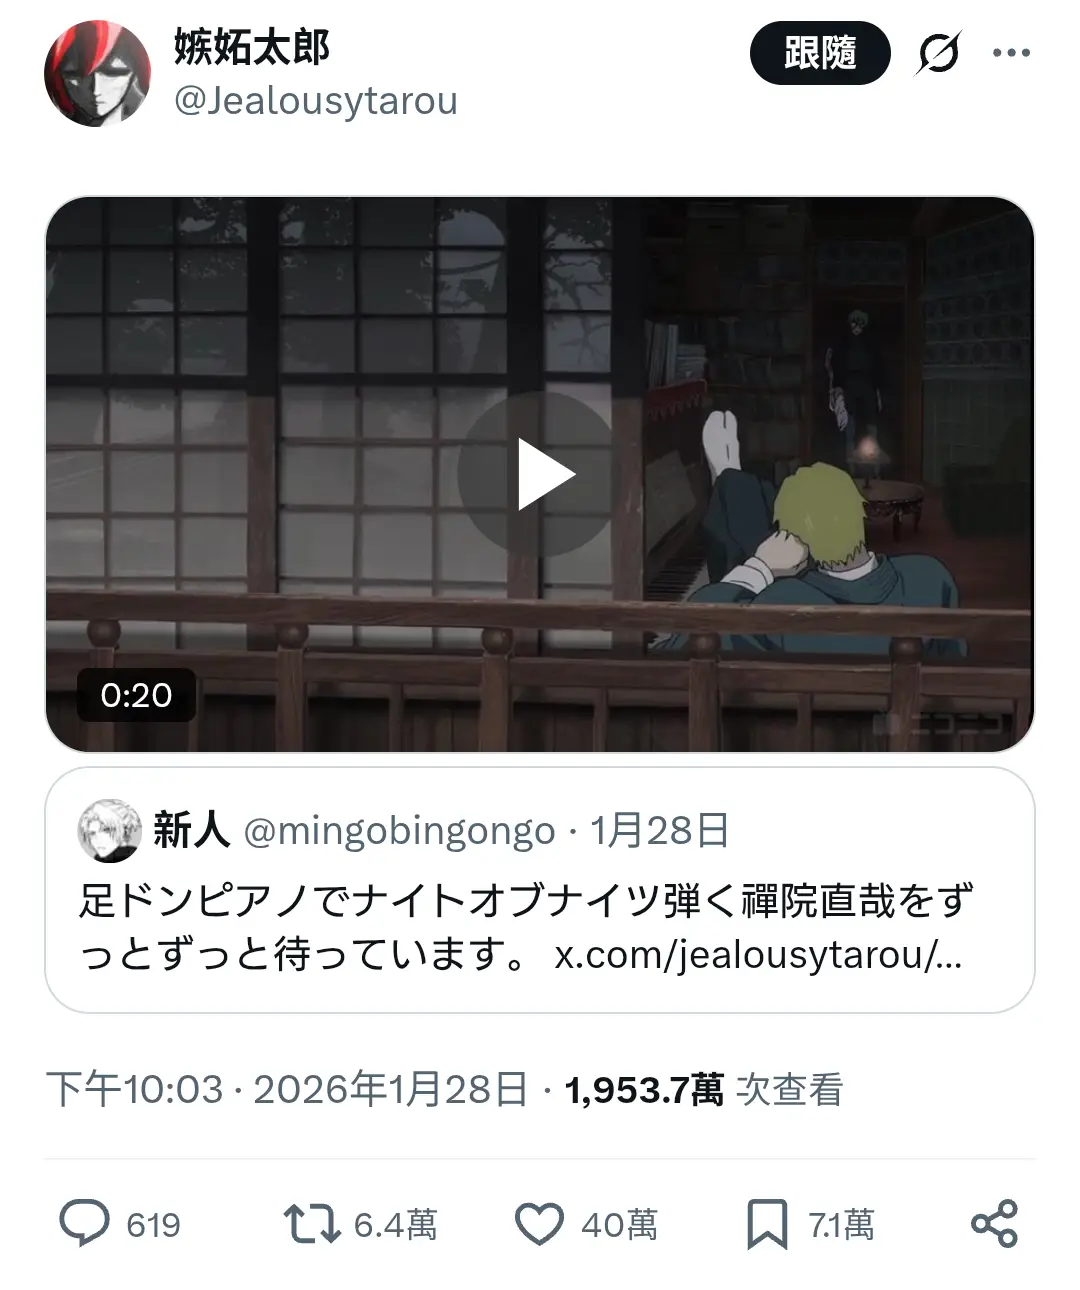
Task: Open the reply comment icon
Action: tap(84, 1224)
